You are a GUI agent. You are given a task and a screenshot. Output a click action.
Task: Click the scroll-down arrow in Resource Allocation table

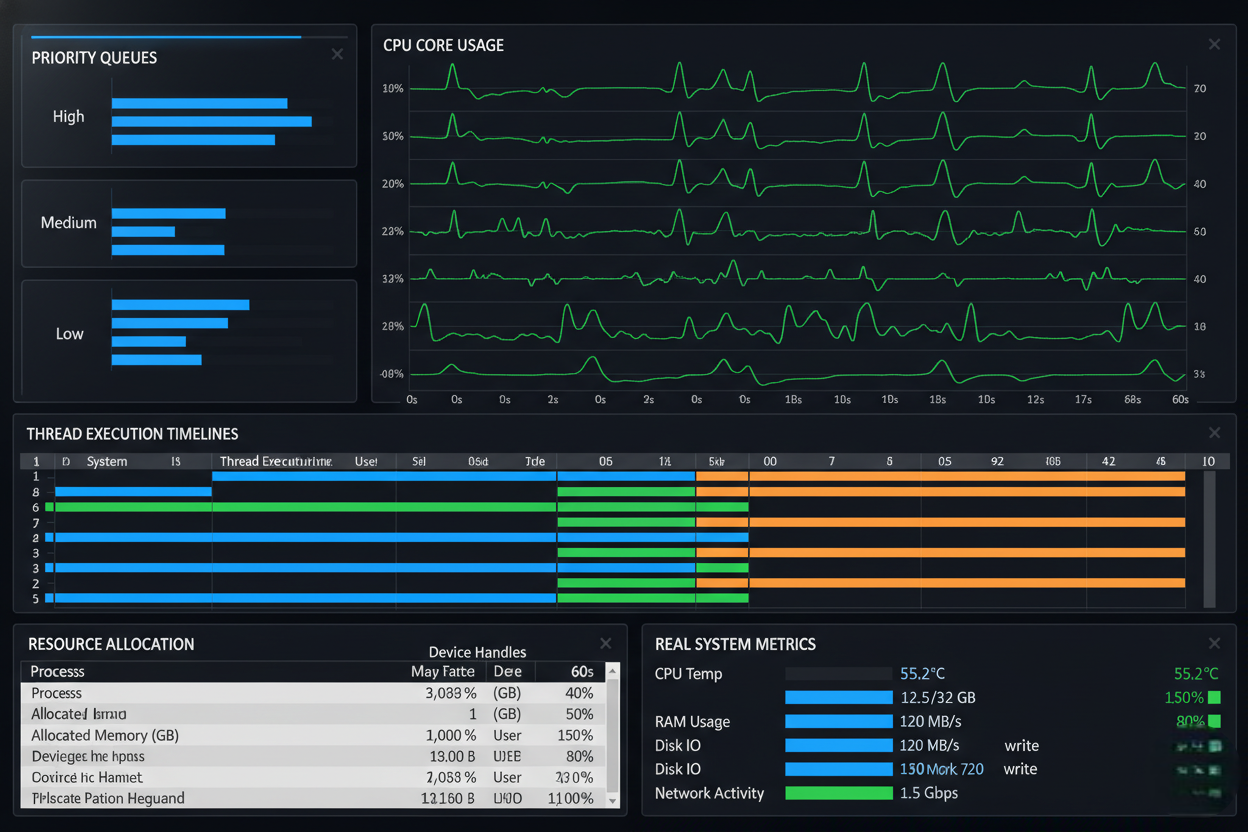[613, 799]
